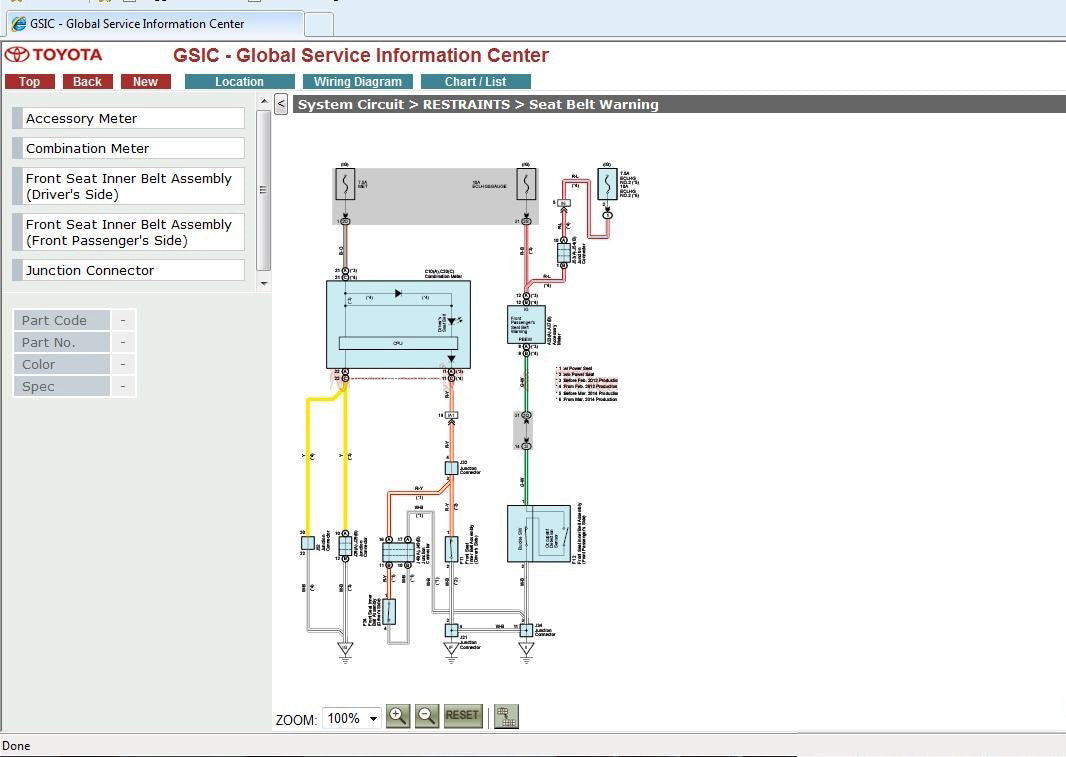This screenshot has height=757, width=1066.
Task: Click the GSIC browser tab
Action: click(x=150, y=23)
